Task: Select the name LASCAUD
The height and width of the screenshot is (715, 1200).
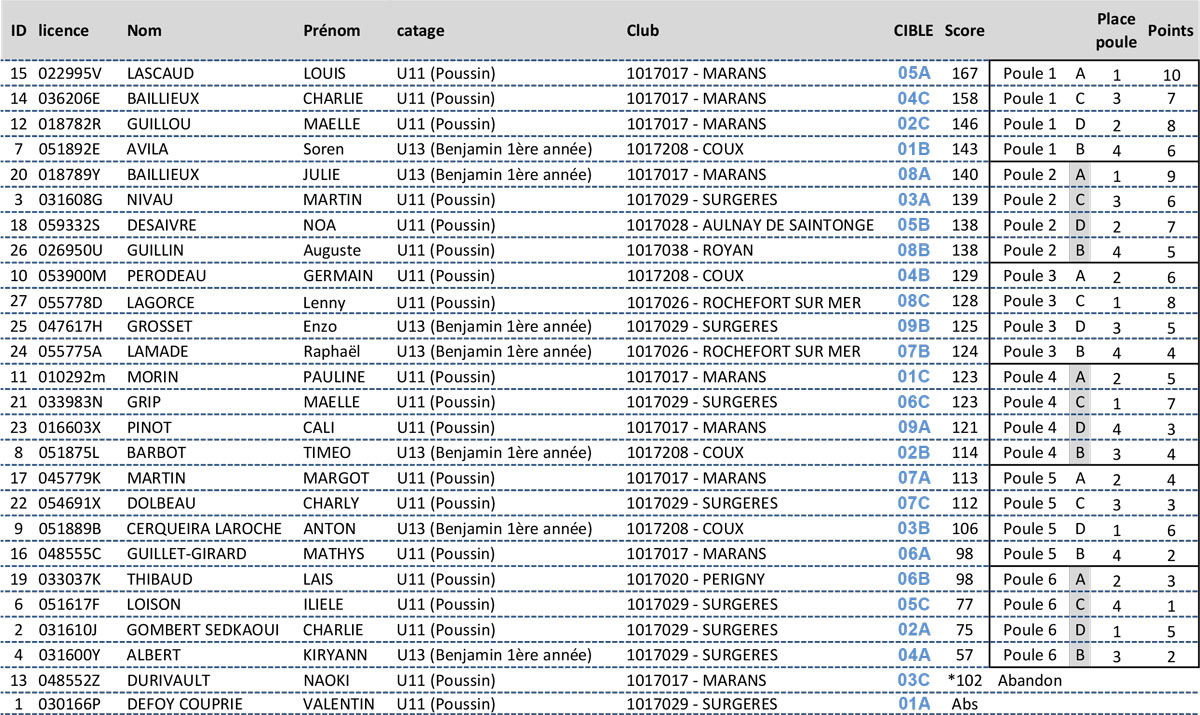Action: point(161,73)
